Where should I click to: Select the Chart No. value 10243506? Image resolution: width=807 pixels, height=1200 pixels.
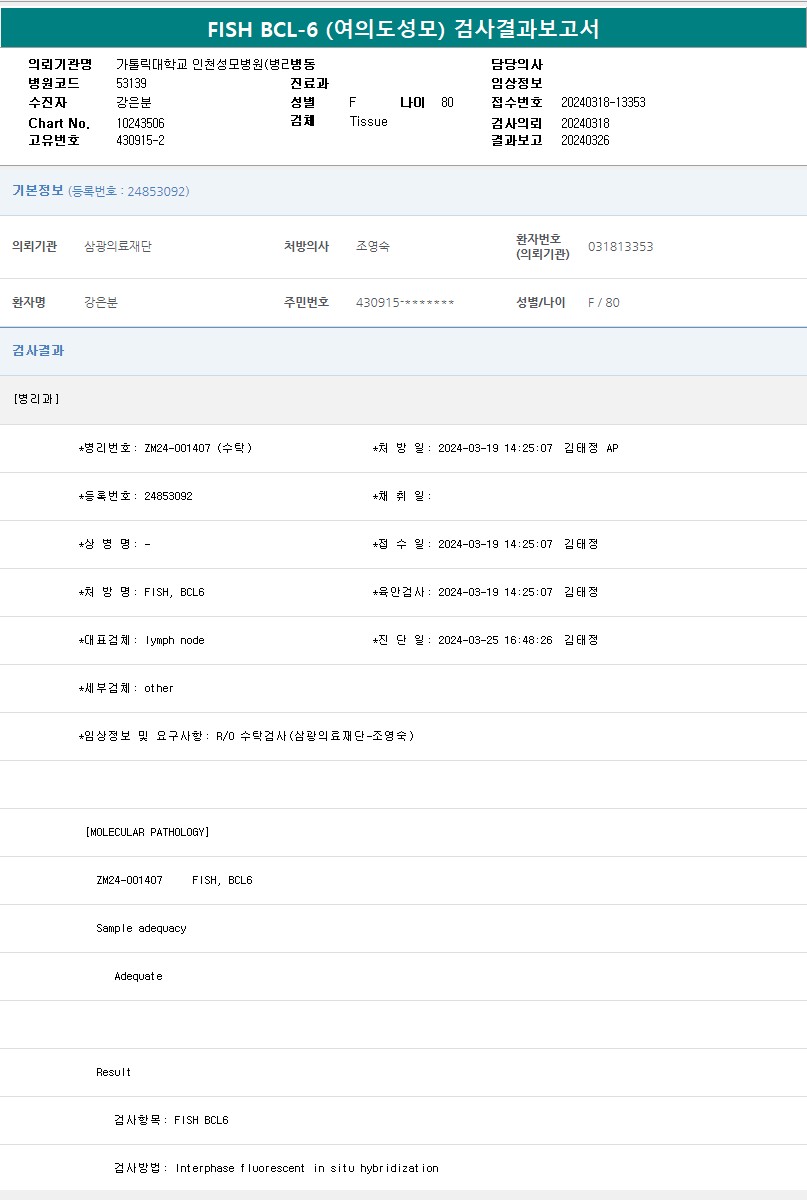tap(140, 123)
